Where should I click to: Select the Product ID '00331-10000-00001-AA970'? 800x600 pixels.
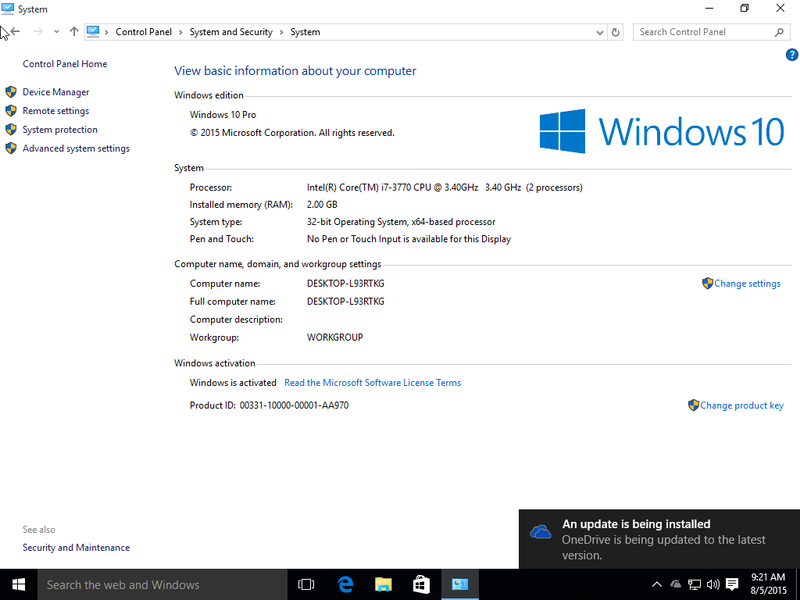294,406
